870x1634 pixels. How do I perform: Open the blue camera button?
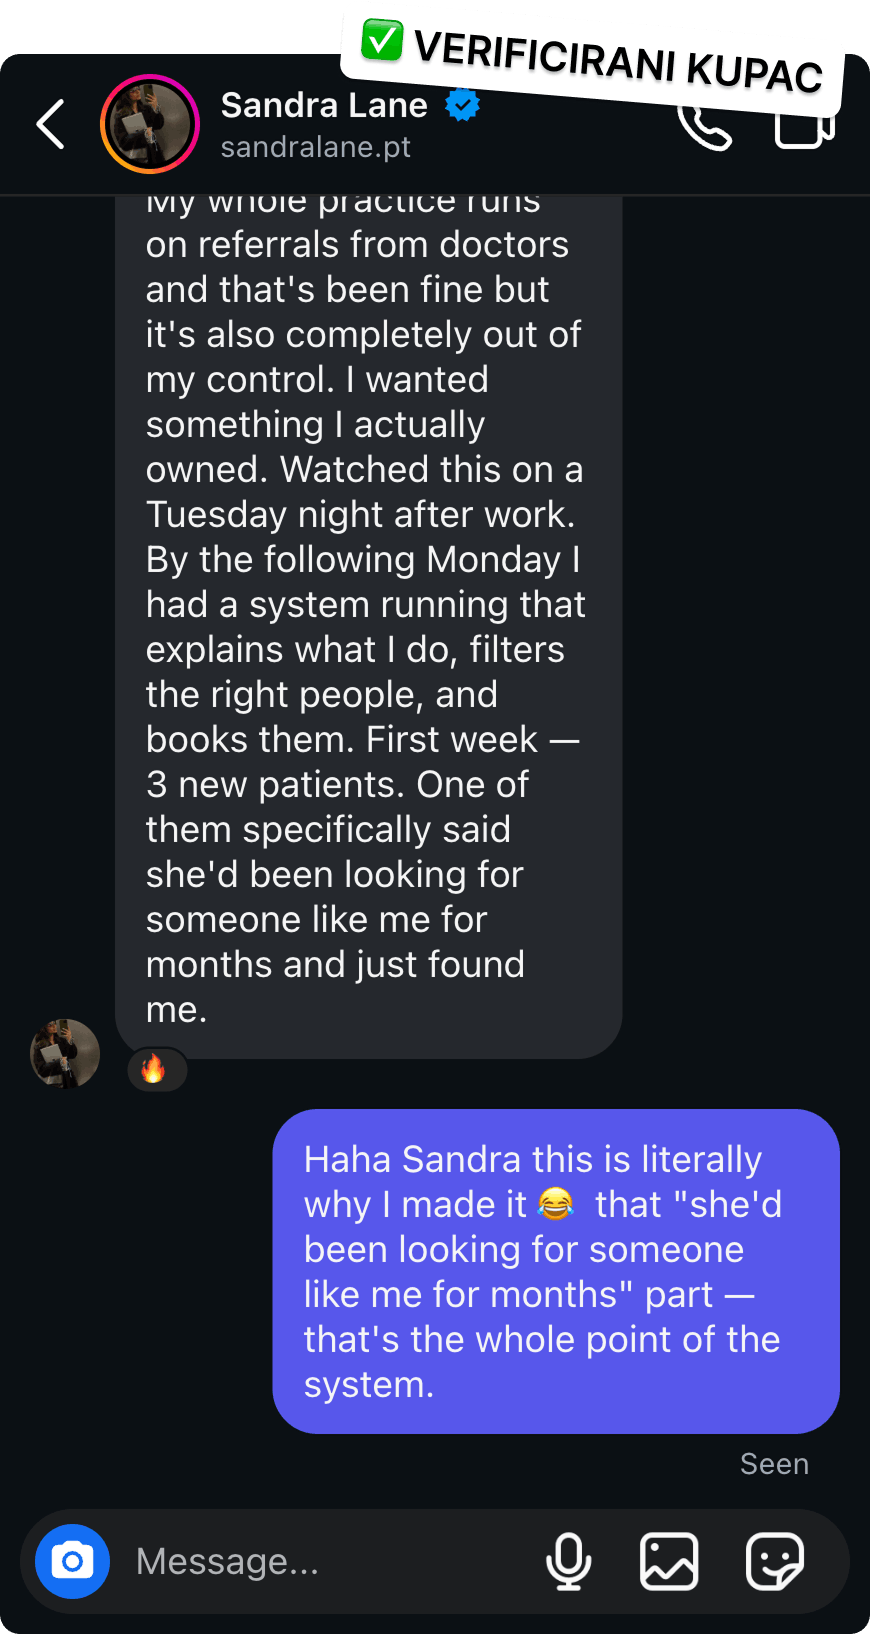click(73, 1561)
